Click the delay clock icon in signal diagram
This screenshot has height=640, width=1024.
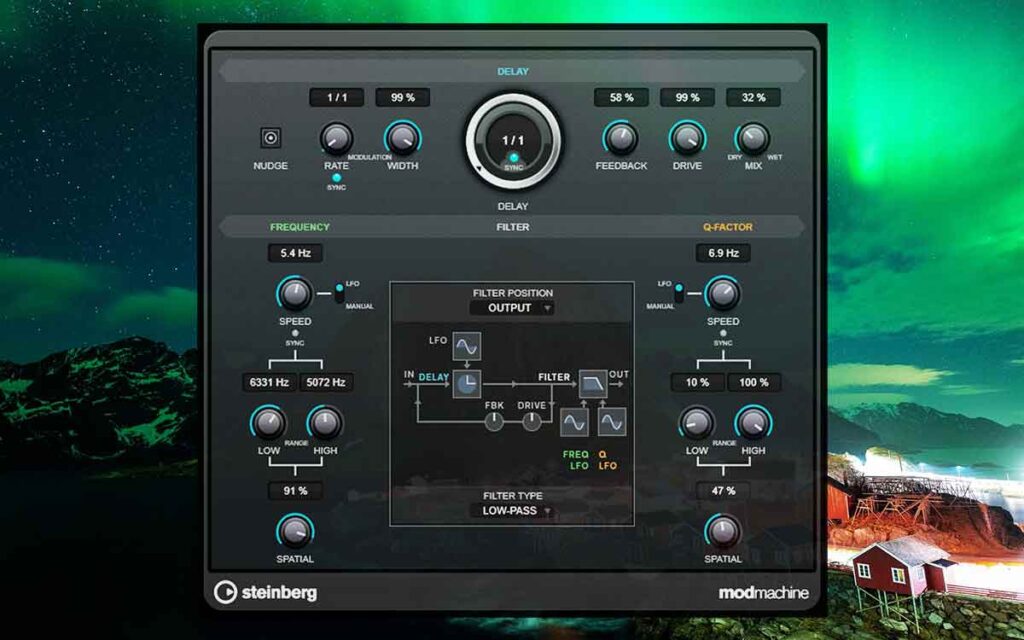coord(467,384)
